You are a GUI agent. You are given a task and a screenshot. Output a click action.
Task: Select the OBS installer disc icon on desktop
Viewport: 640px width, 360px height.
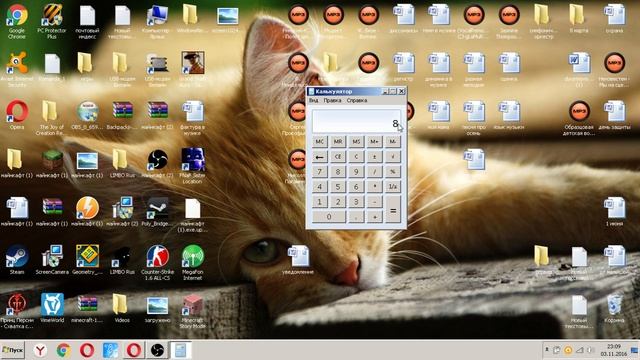click(87, 115)
